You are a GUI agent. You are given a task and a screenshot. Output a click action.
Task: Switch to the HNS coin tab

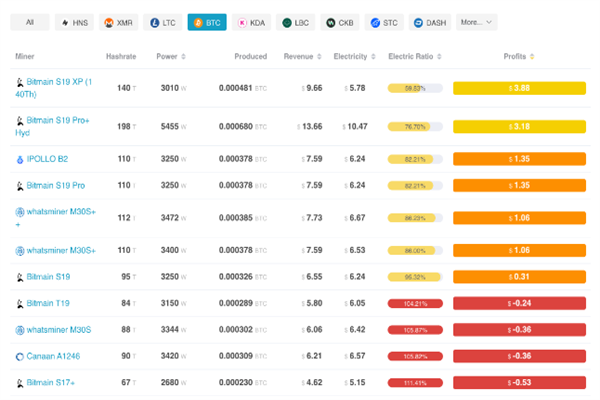pyautogui.click(x=74, y=22)
